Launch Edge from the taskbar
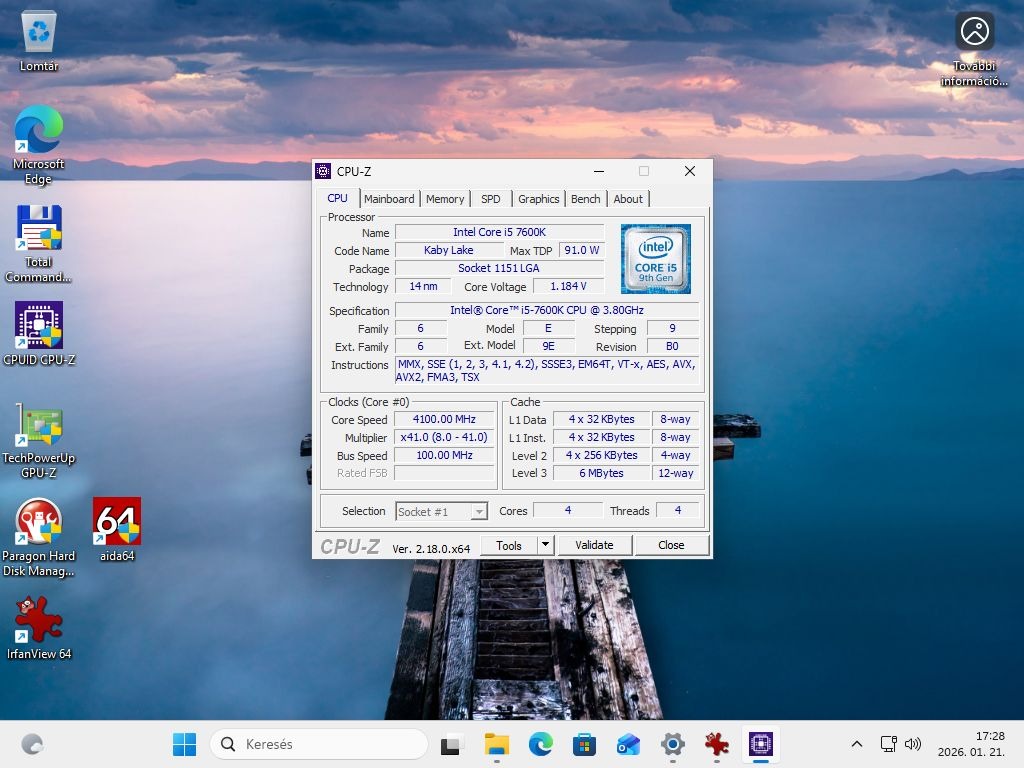 [541, 744]
